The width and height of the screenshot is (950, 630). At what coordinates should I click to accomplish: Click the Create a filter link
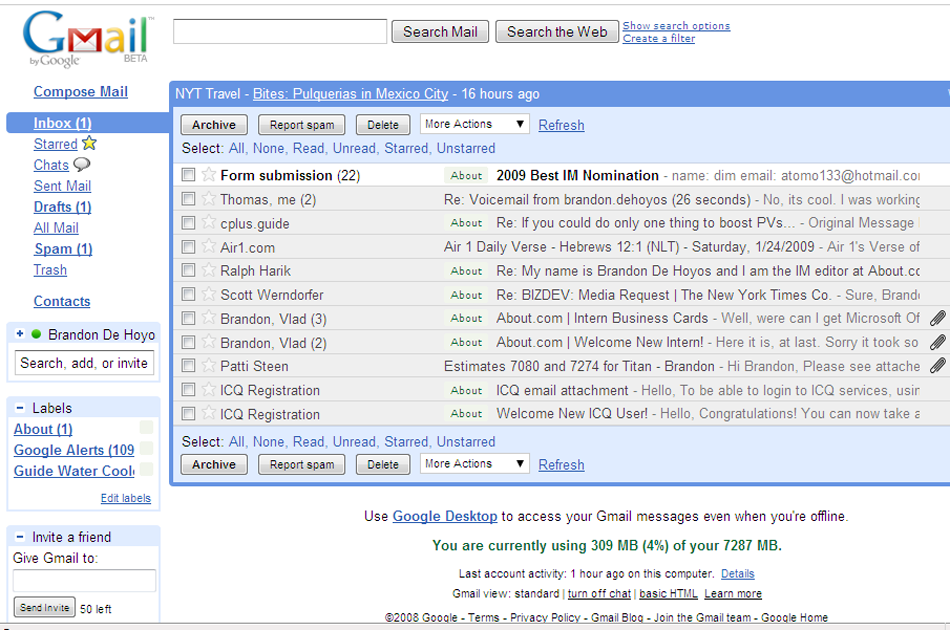[659, 38]
